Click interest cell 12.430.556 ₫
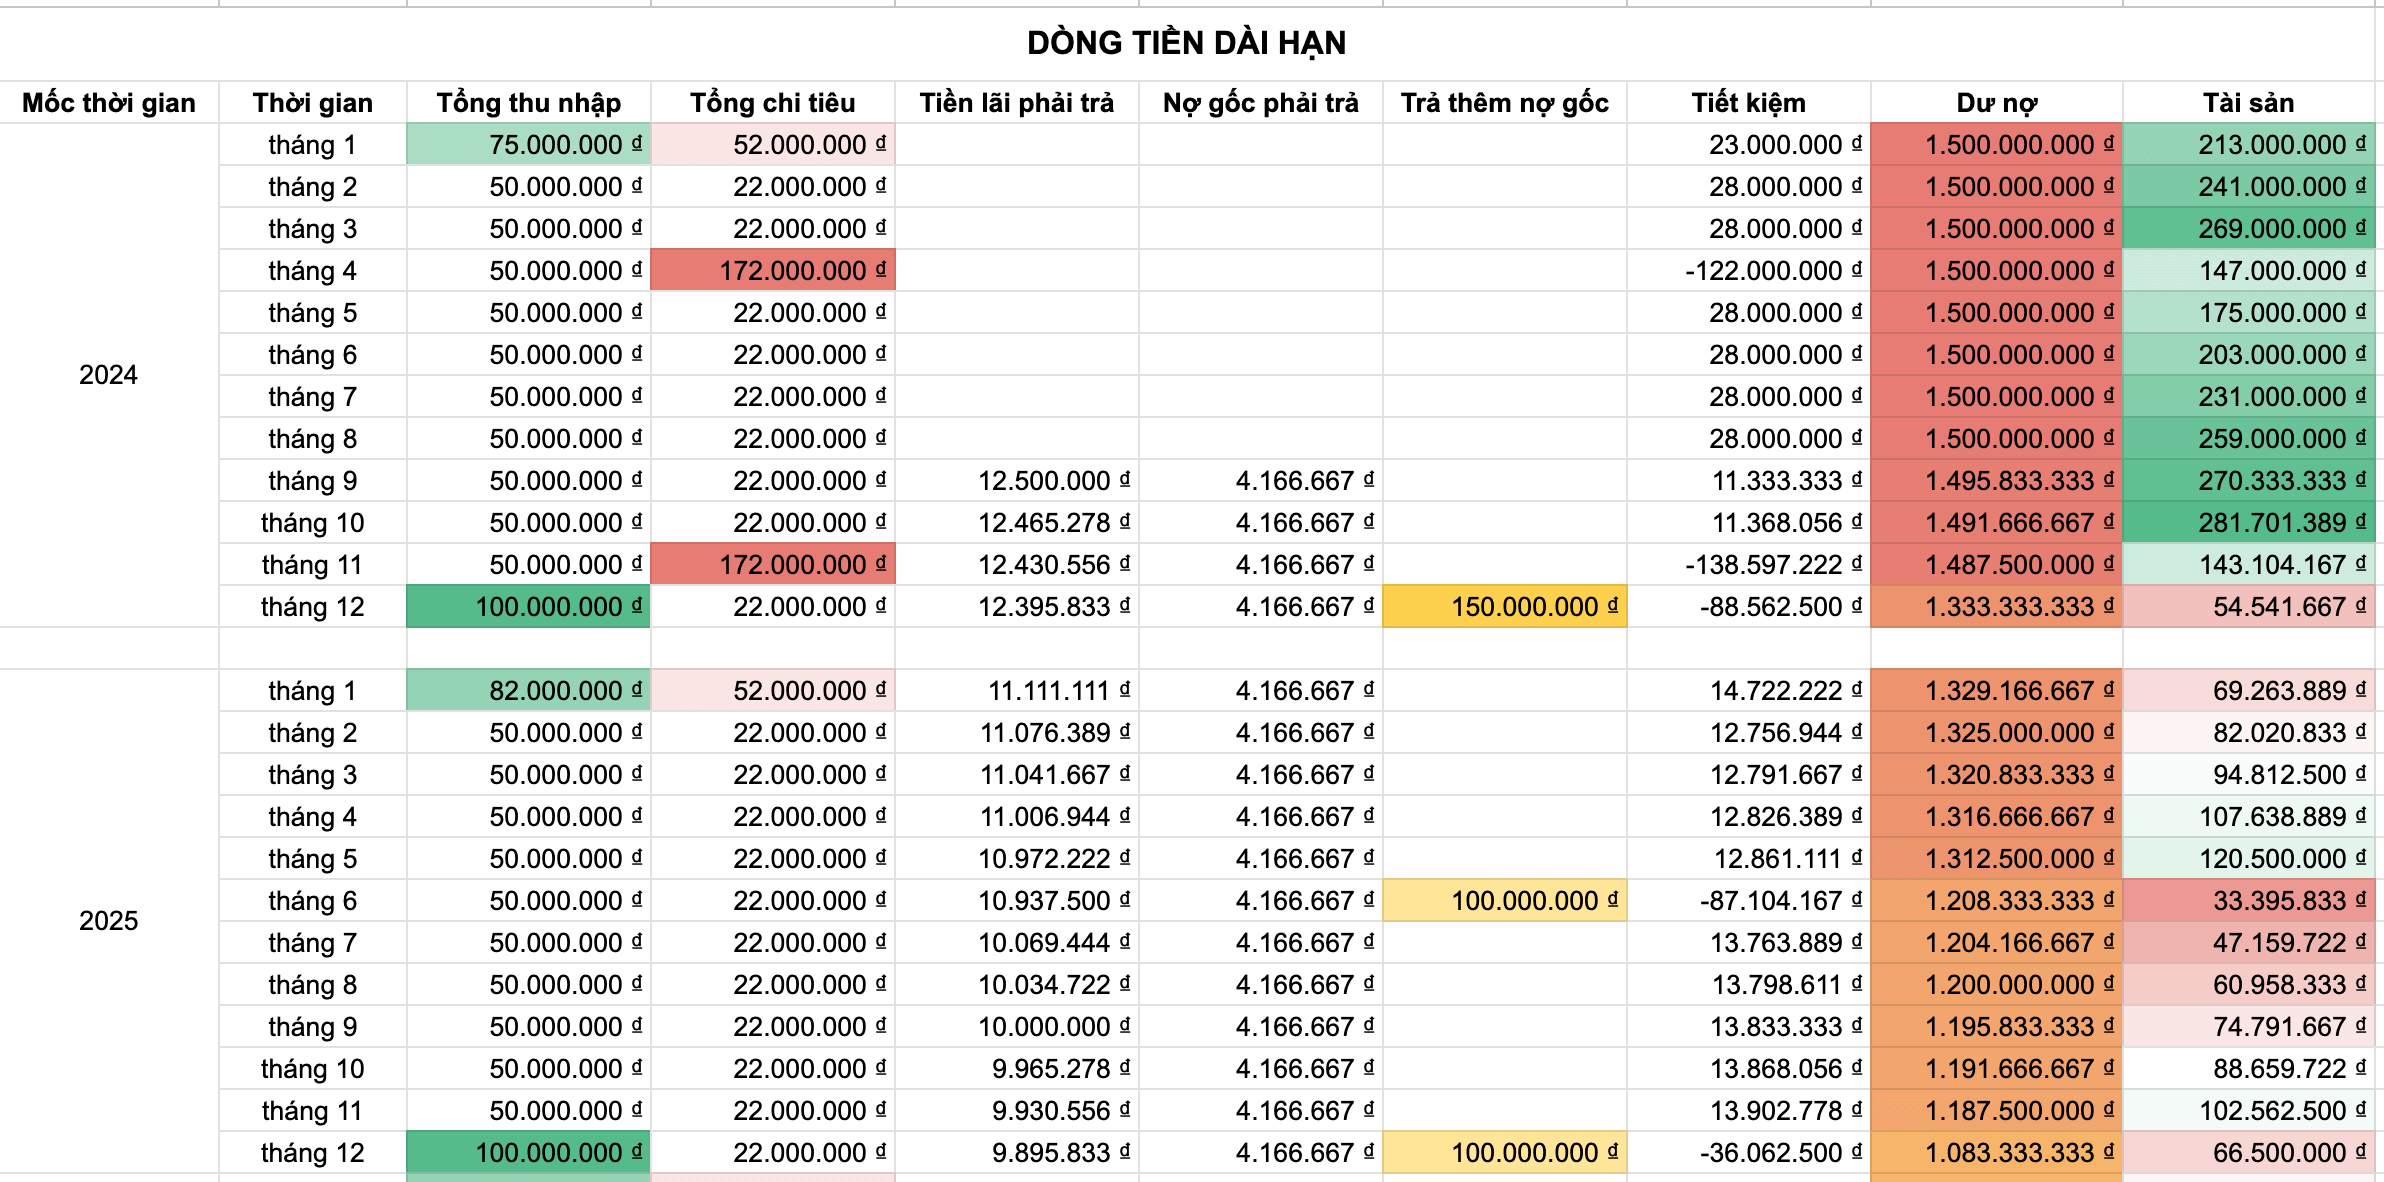This screenshot has width=2384, height=1182. pyautogui.click(x=1016, y=565)
